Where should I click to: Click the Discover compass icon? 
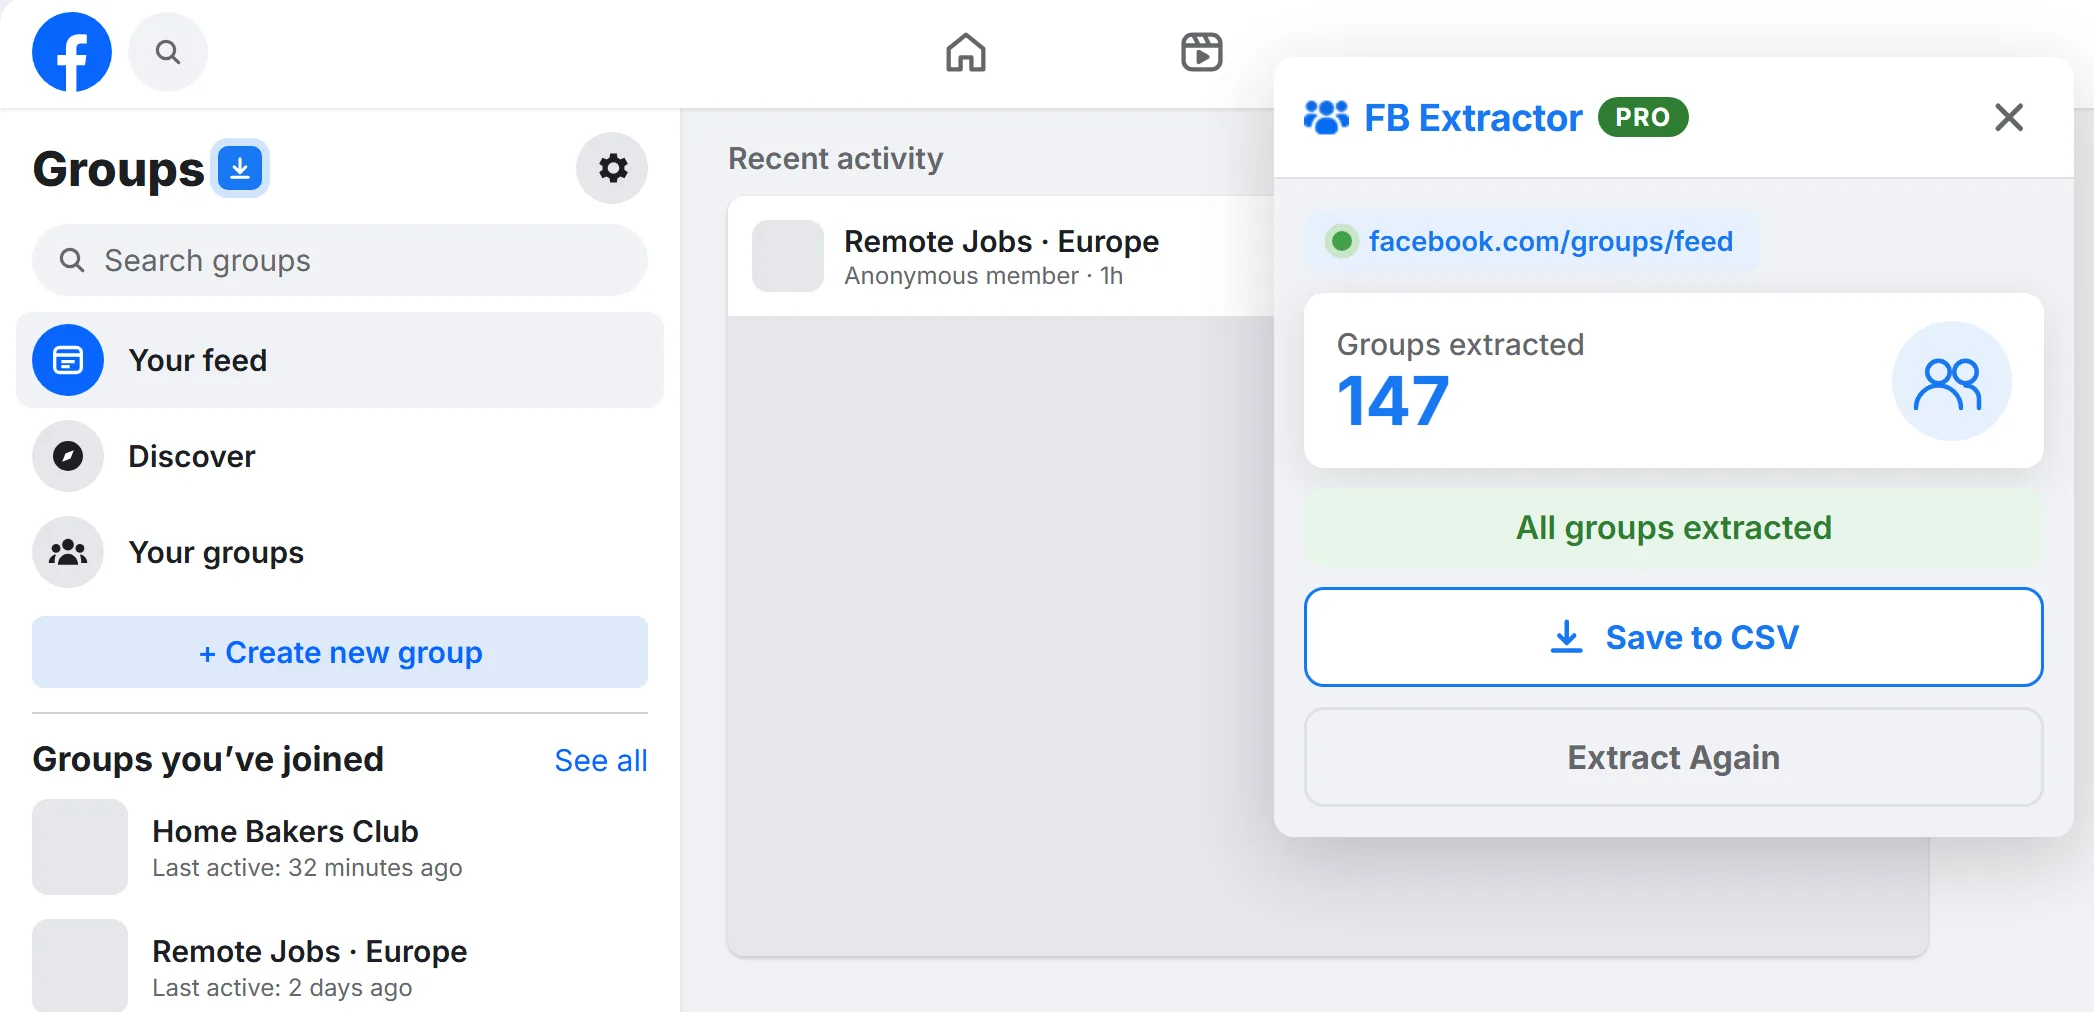click(x=68, y=456)
